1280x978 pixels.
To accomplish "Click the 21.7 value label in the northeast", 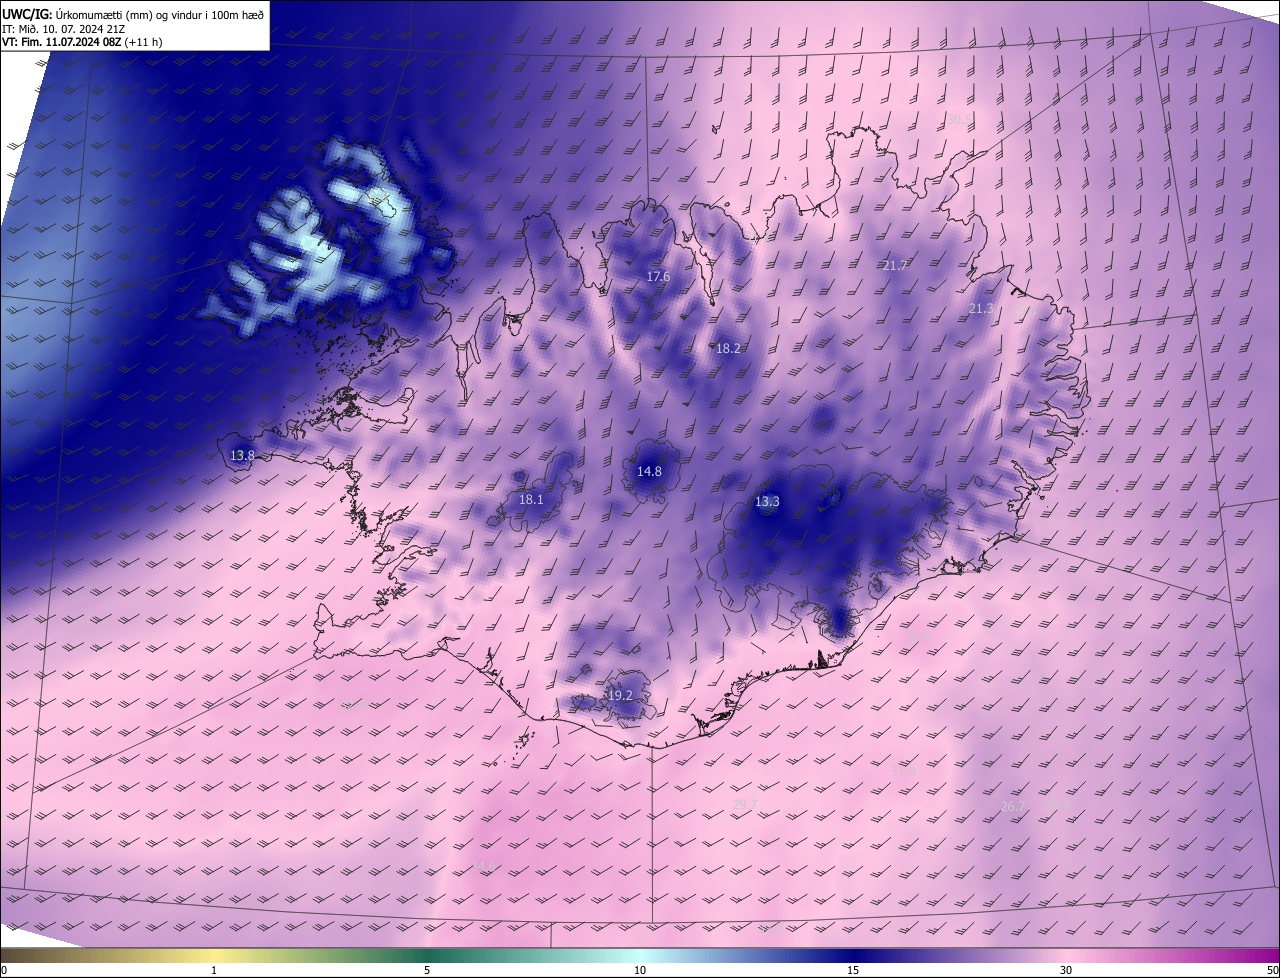I will pyautogui.click(x=894, y=266).
